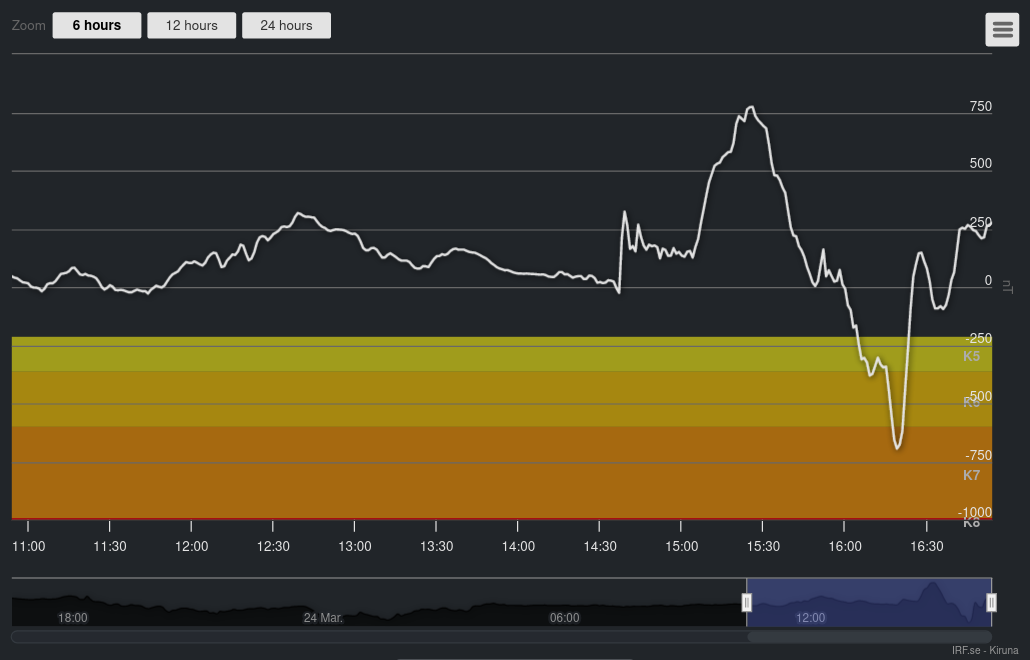This screenshot has width=1030, height=660.
Task: Open the chart hamburger menu
Action: [x=1002, y=30]
